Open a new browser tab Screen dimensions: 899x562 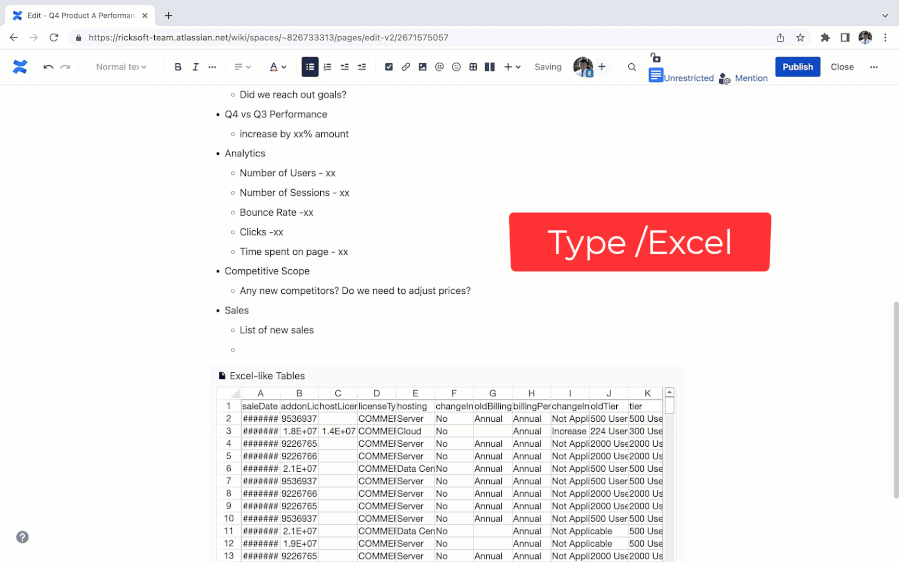click(168, 15)
